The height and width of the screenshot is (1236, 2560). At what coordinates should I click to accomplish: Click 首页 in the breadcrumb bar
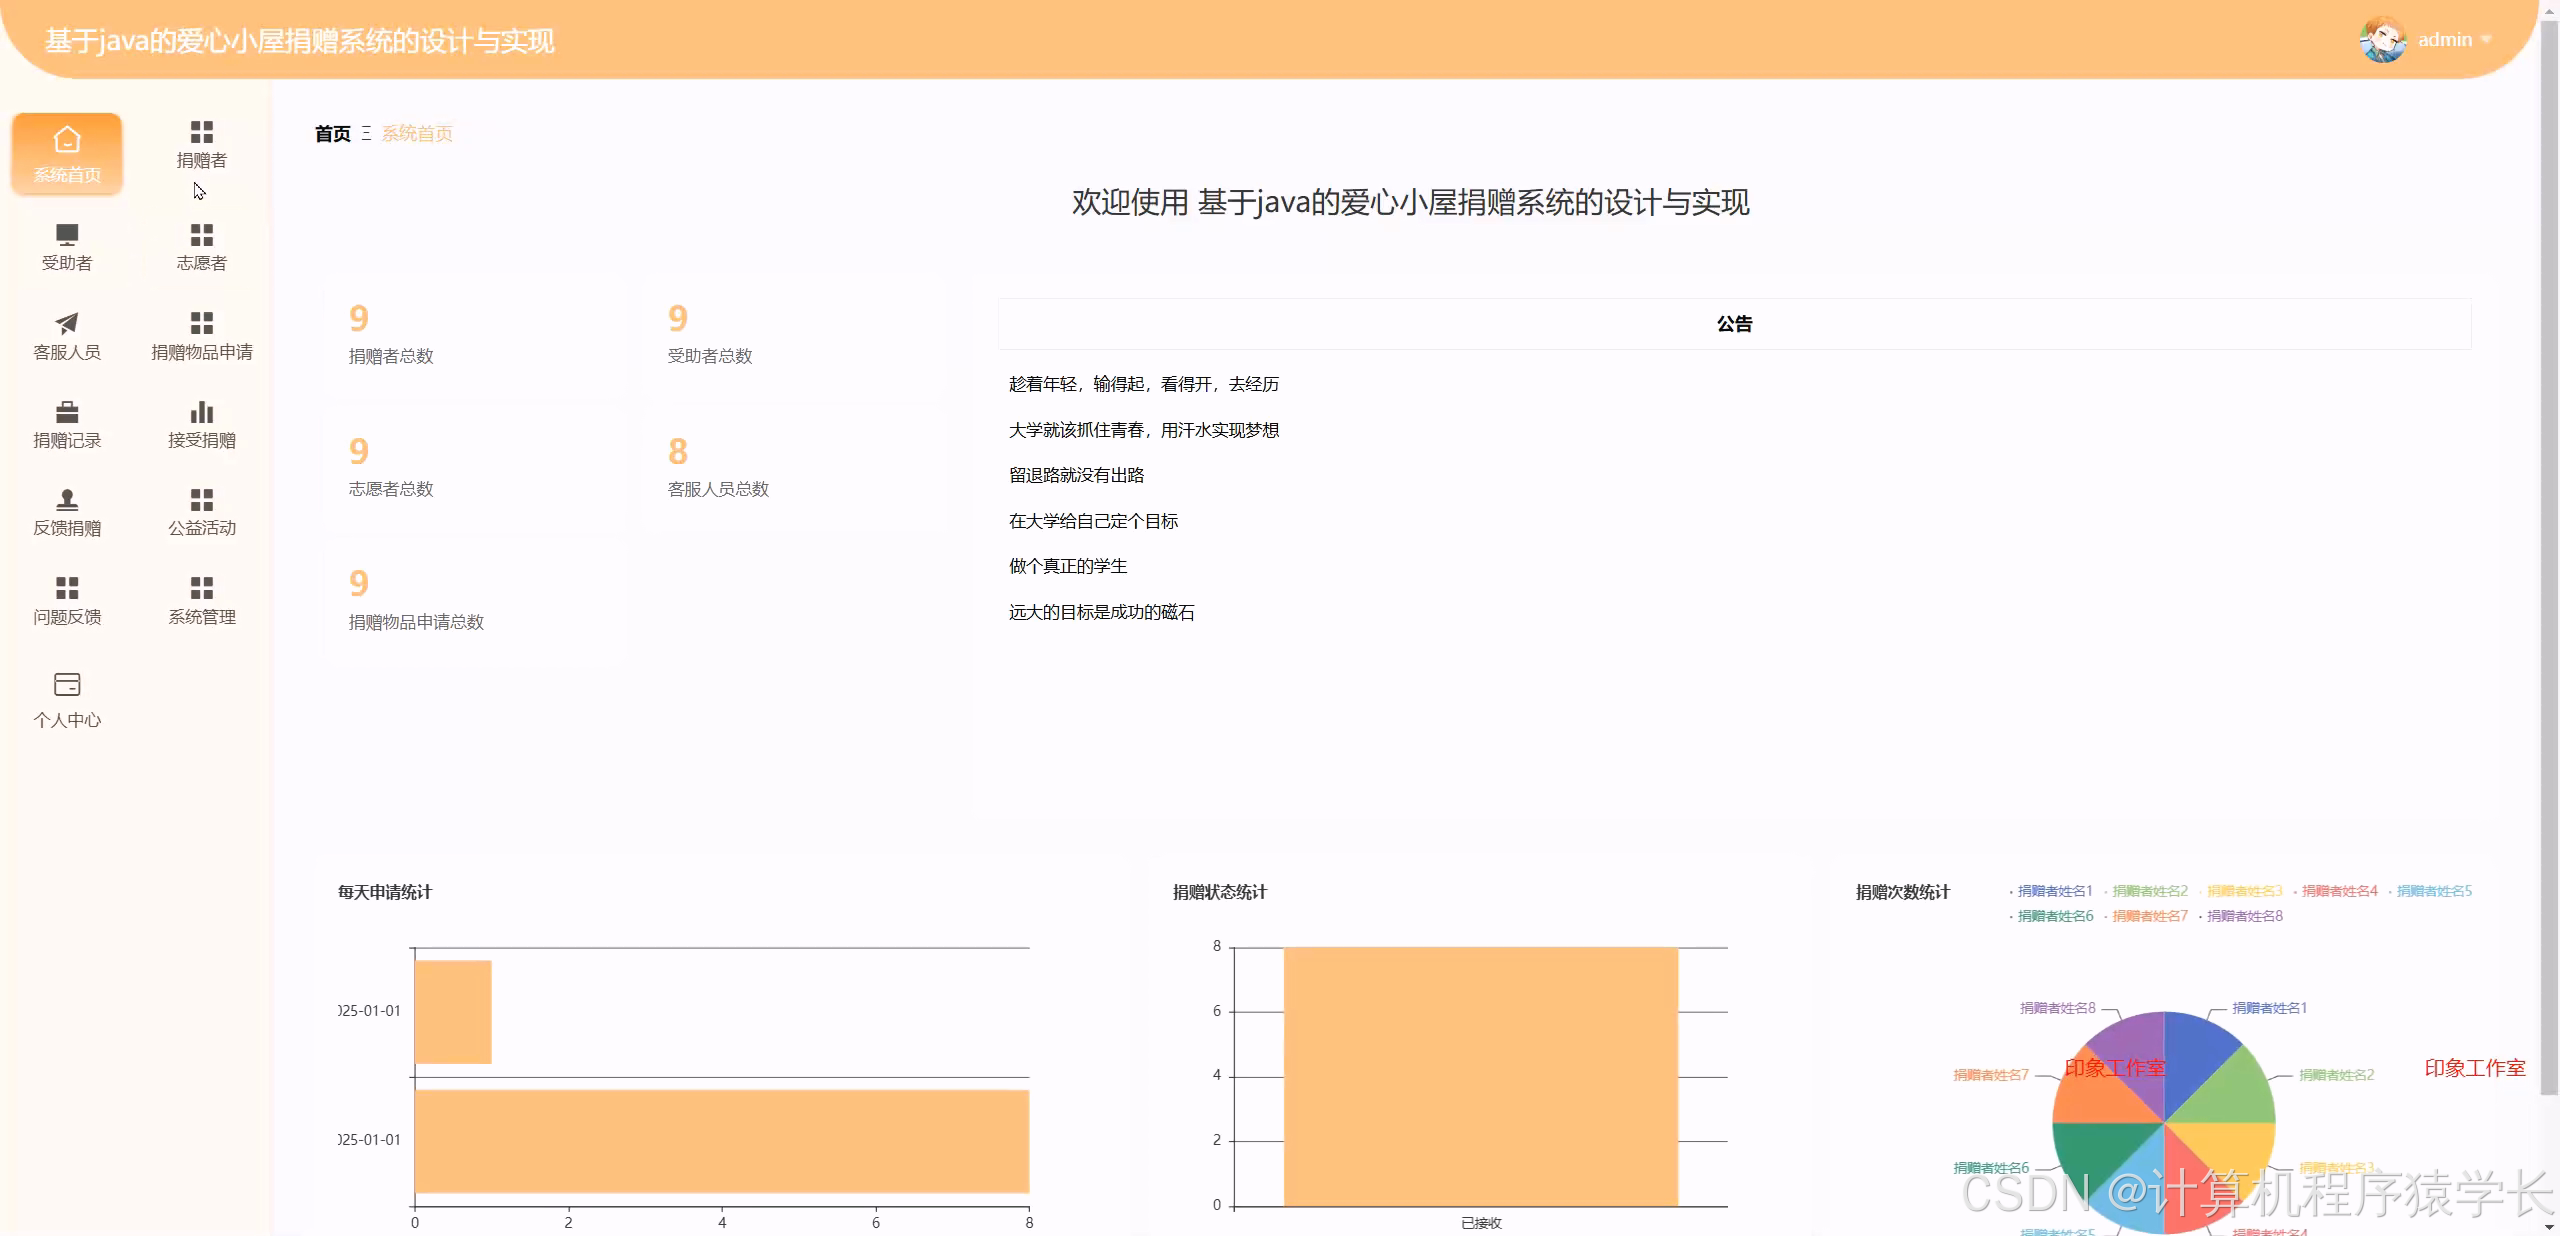331,133
